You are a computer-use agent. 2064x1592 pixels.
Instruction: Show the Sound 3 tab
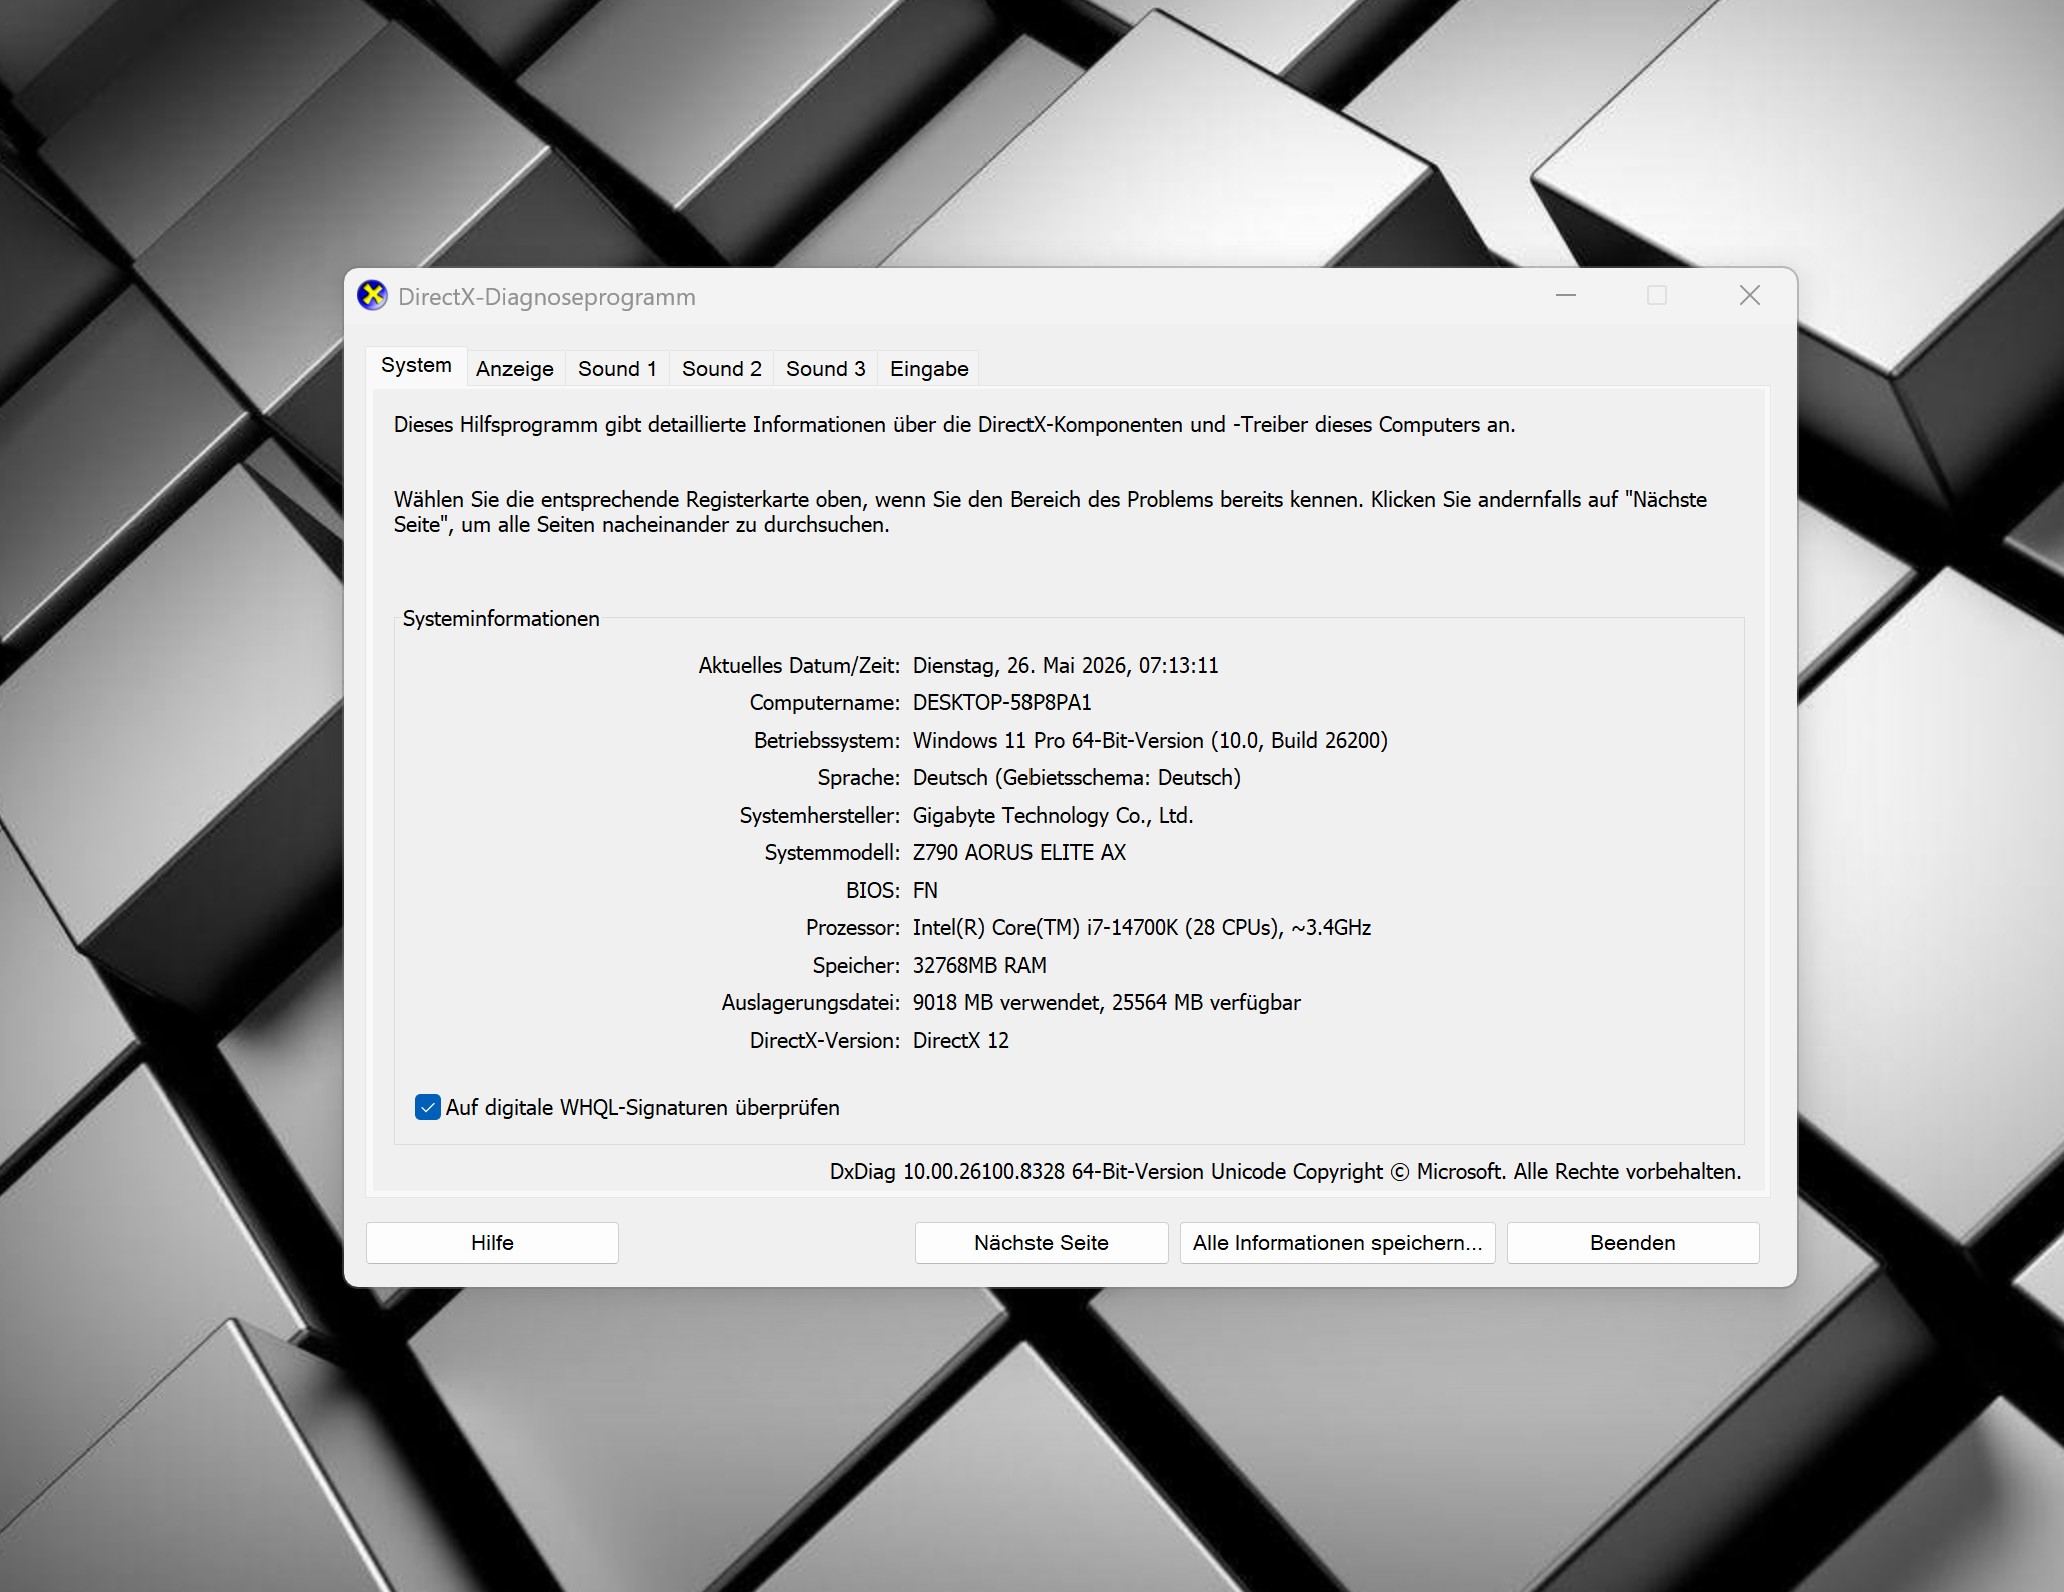[826, 369]
